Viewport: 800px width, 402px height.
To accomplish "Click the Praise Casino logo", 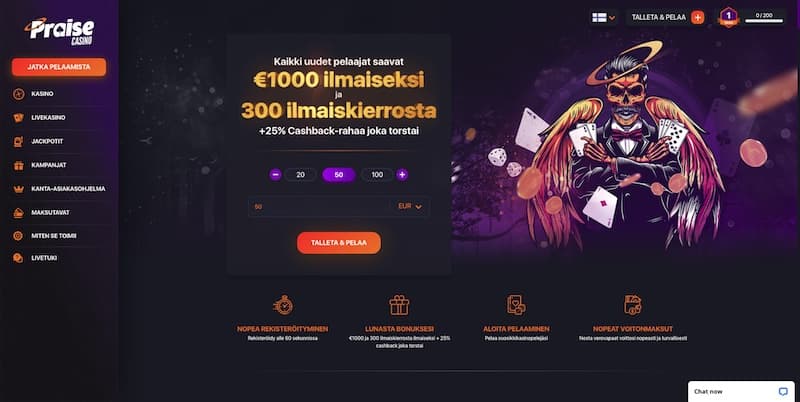I will pos(60,32).
